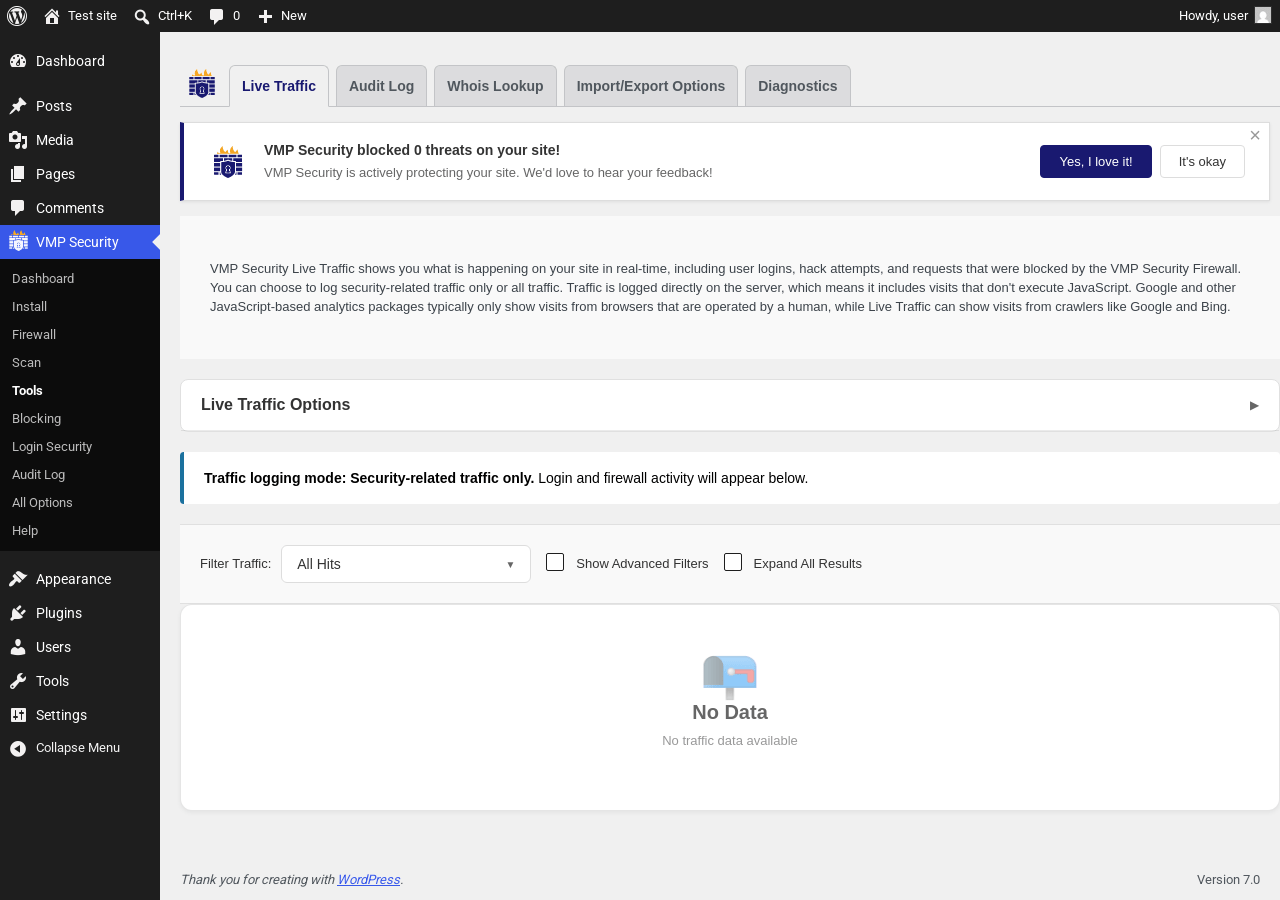Open VMP Security Dashboard submenu item
1280x900 pixels.
point(43,278)
